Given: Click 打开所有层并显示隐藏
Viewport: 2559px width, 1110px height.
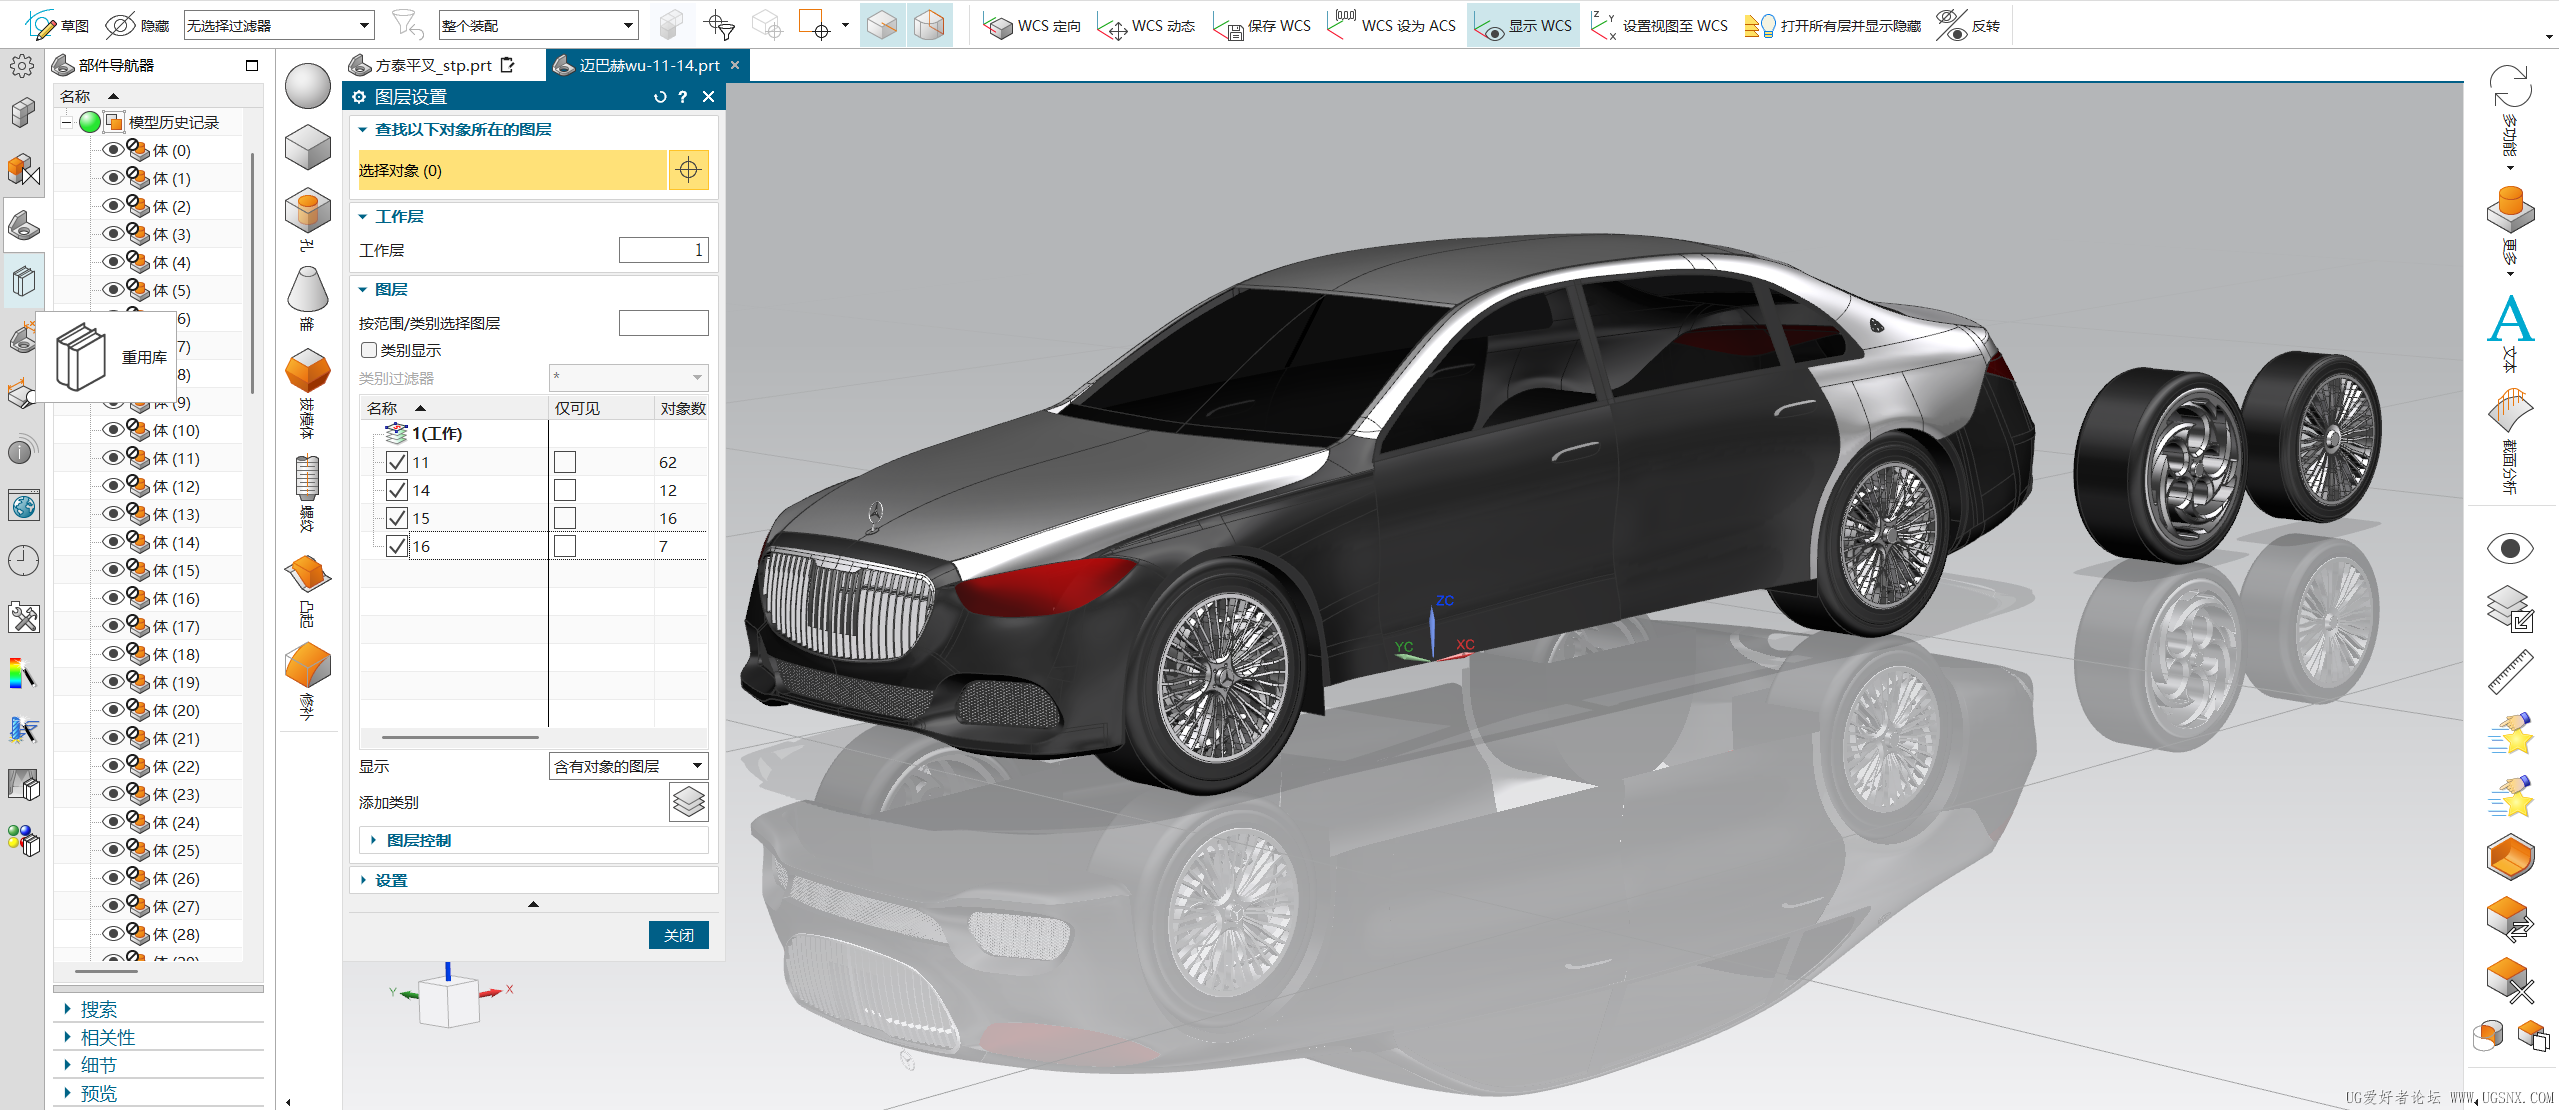Looking at the screenshot, I should coord(1833,25).
